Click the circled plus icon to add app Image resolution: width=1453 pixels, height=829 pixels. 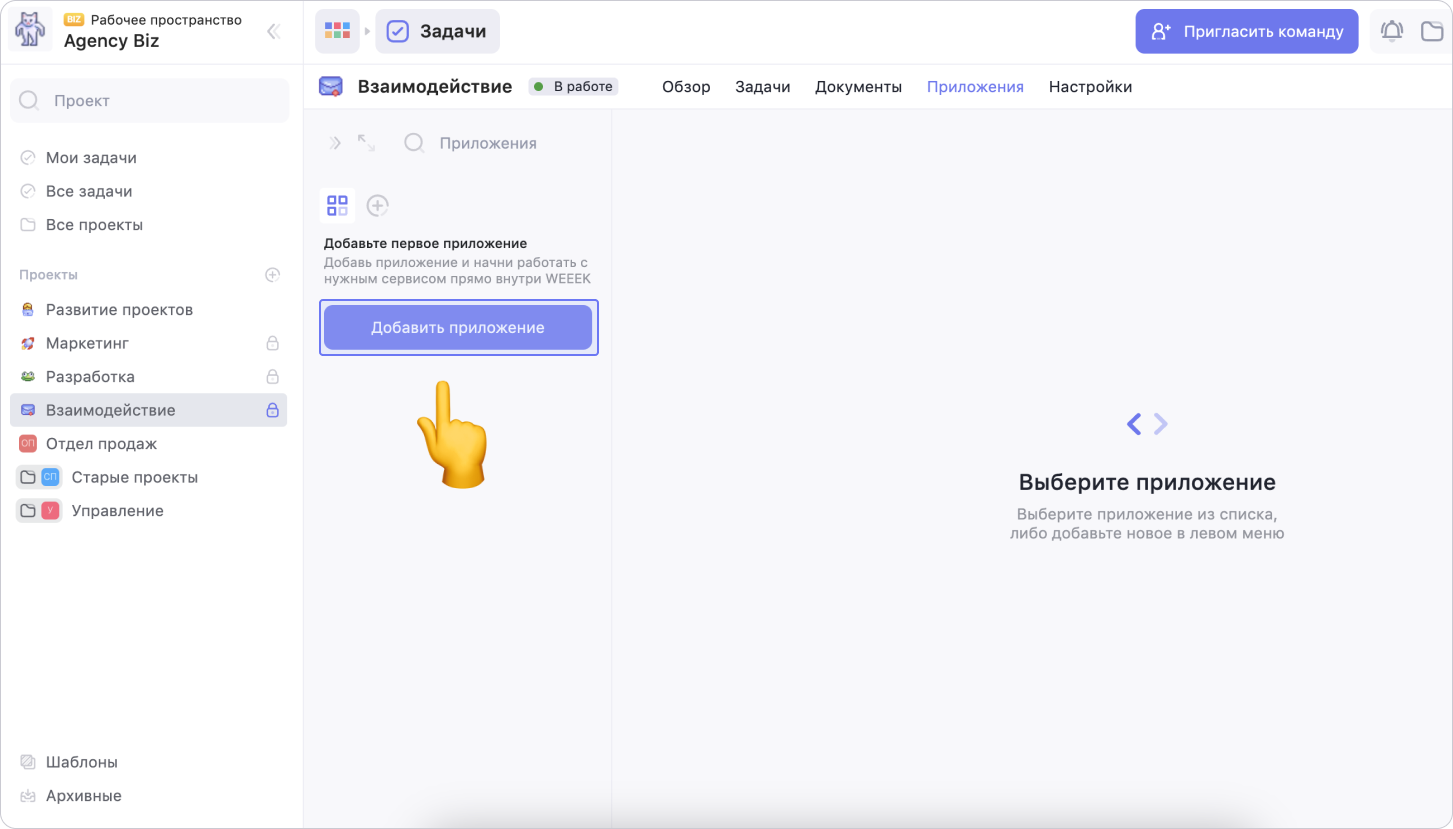pyautogui.click(x=377, y=206)
